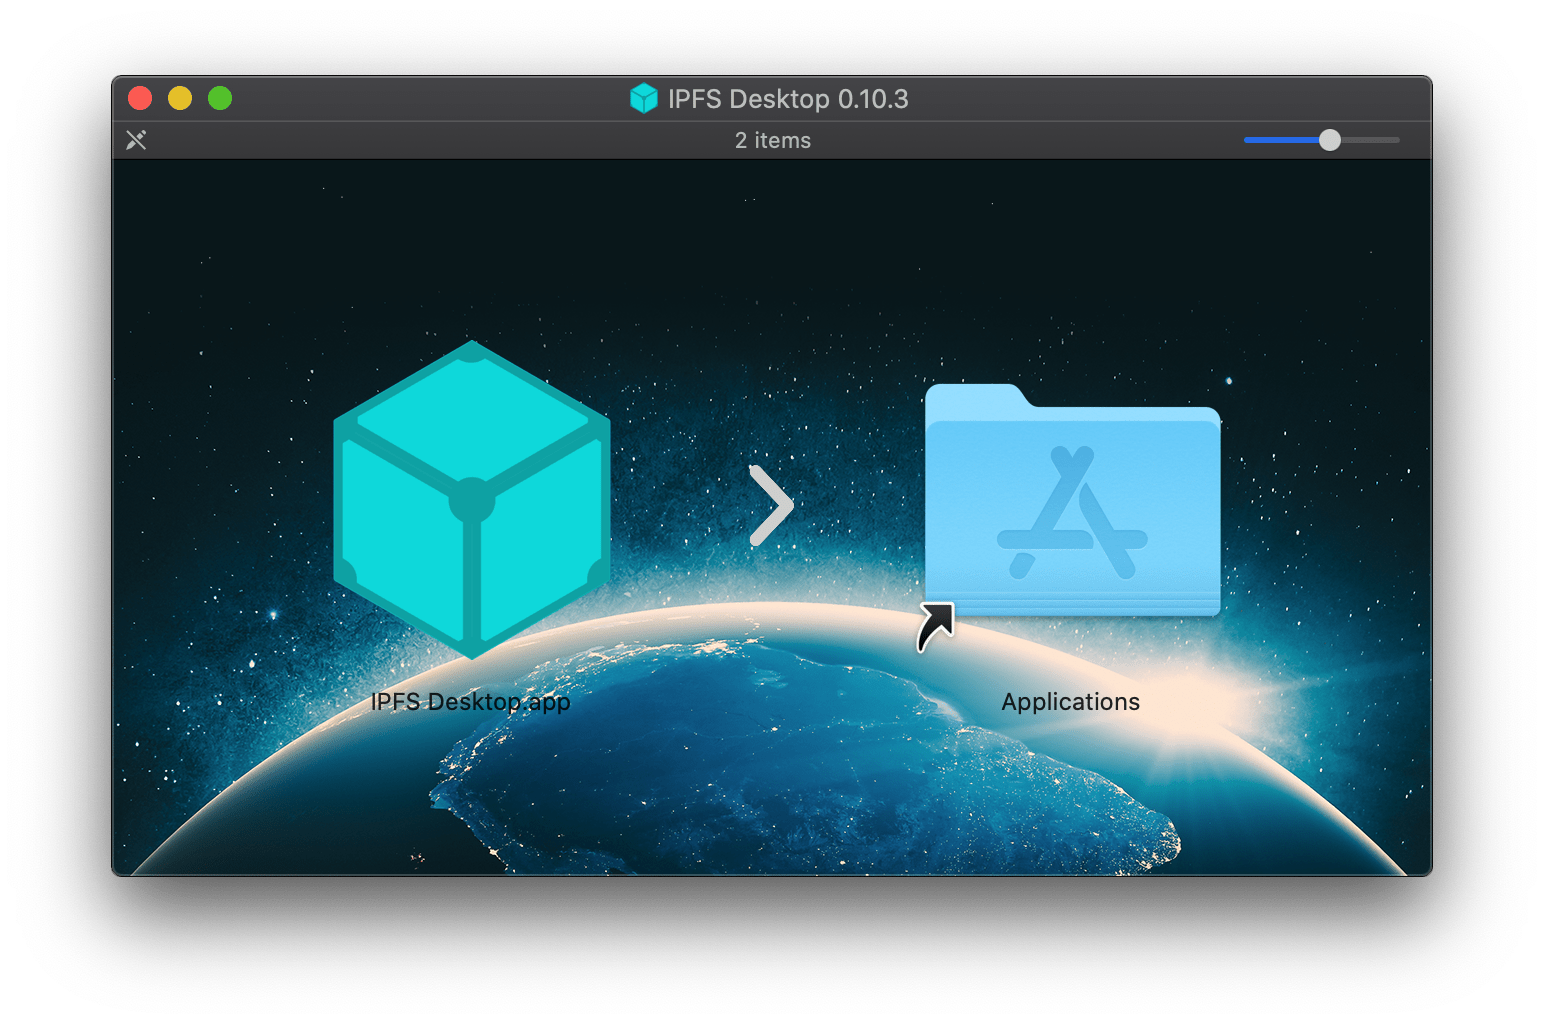This screenshot has height=1024, width=1544.
Task: Click the black cursor arrow near Applications
Action: click(936, 622)
